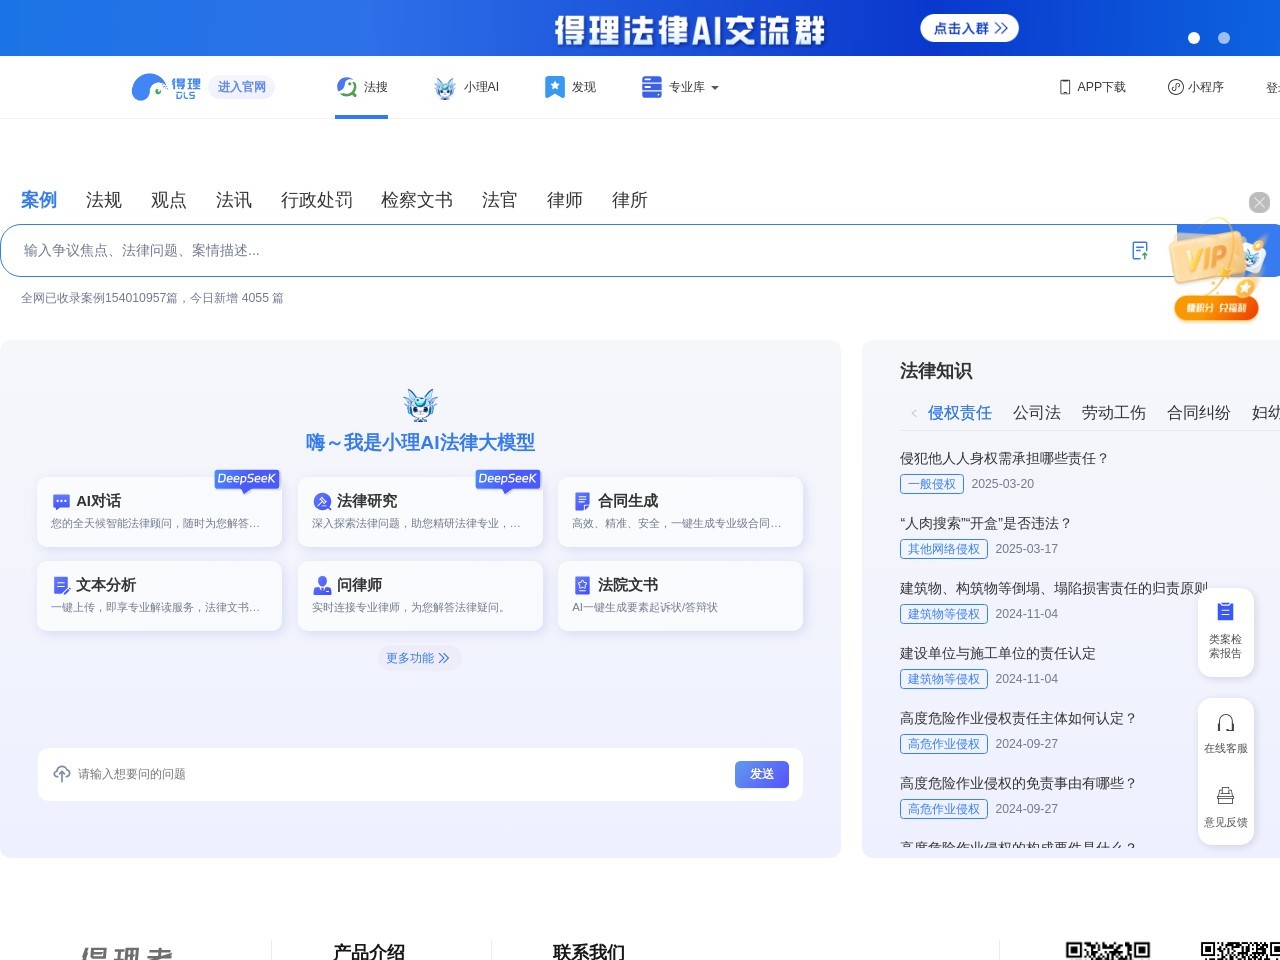Click the case search input field

tap(500, 250)
